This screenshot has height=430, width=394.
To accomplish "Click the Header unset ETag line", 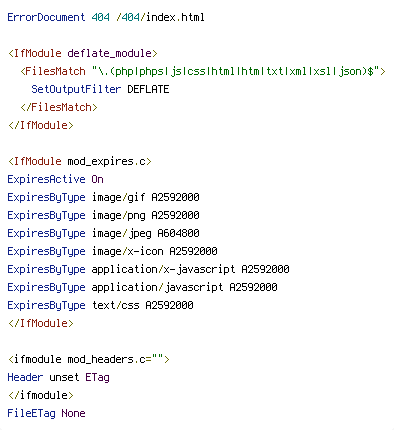I will click(58, 377).
